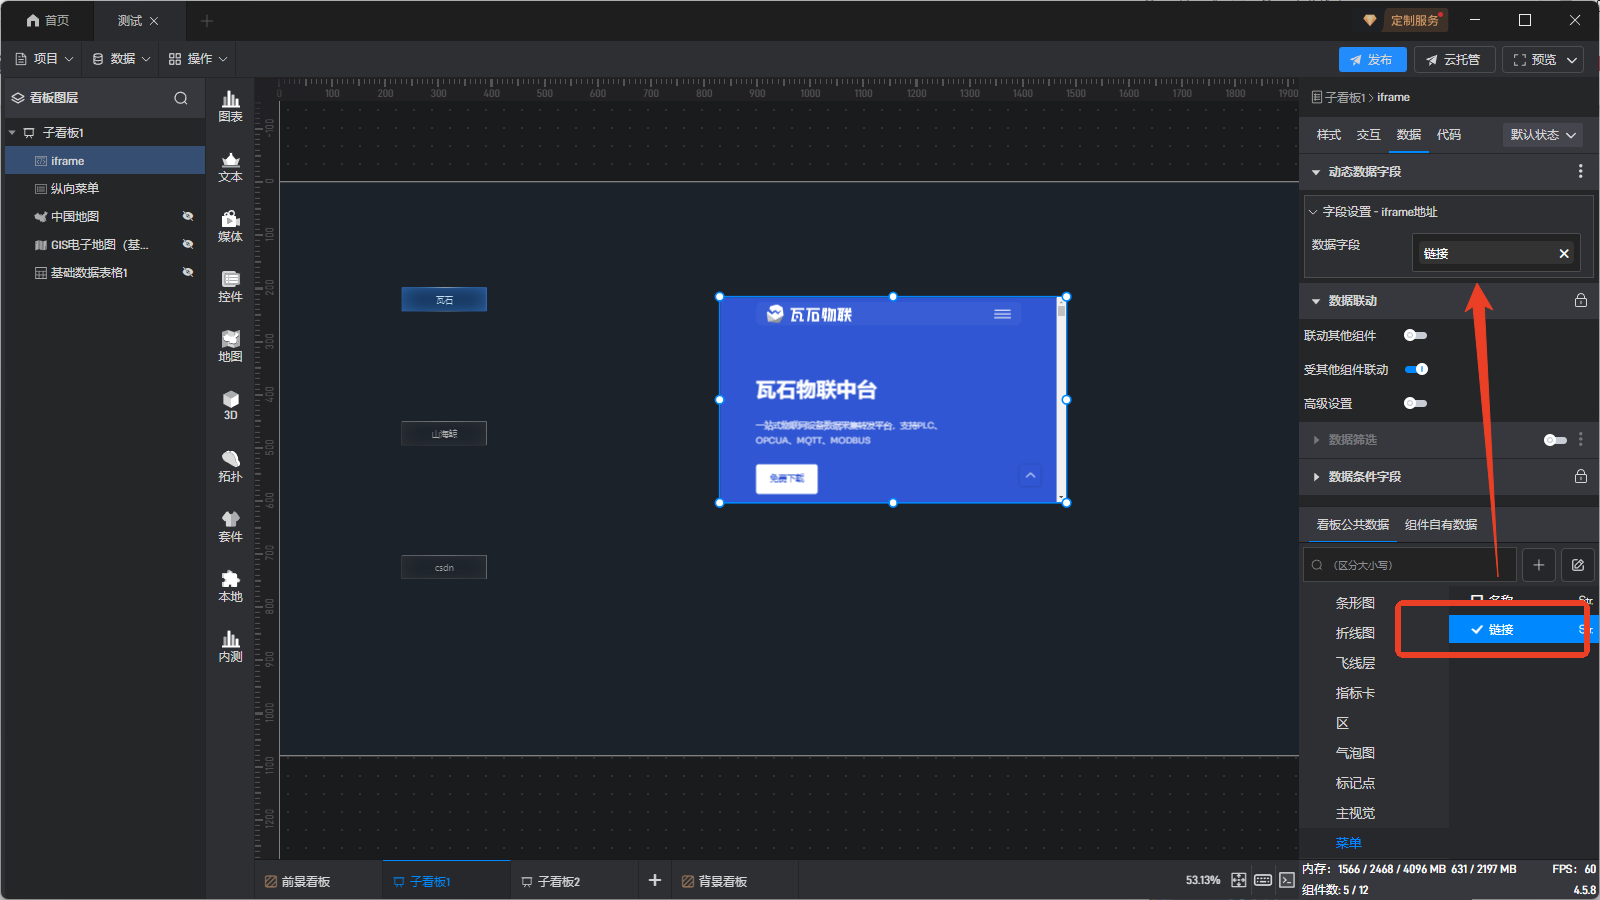The height and width of the screenshot is (900, 1600).
Task: Toggle 联动其他组件 switch
Action: pyautogui.click(x=1415, y=336)
